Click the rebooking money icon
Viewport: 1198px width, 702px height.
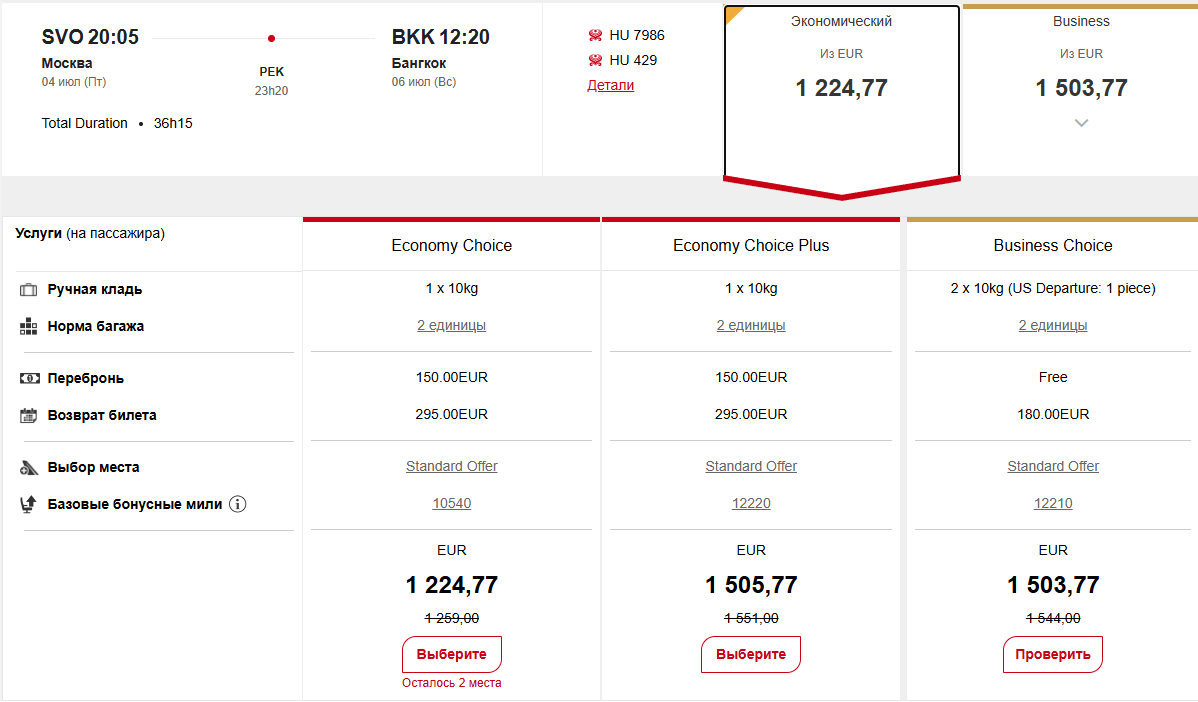tap(29, 378)
